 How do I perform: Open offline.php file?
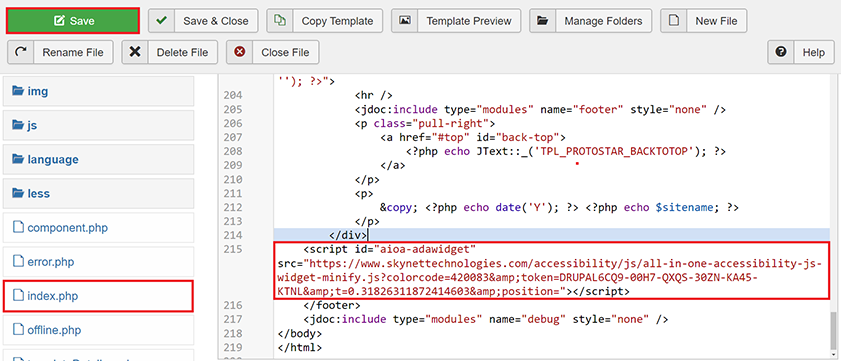pyautogui.click(x=98, y=329)
